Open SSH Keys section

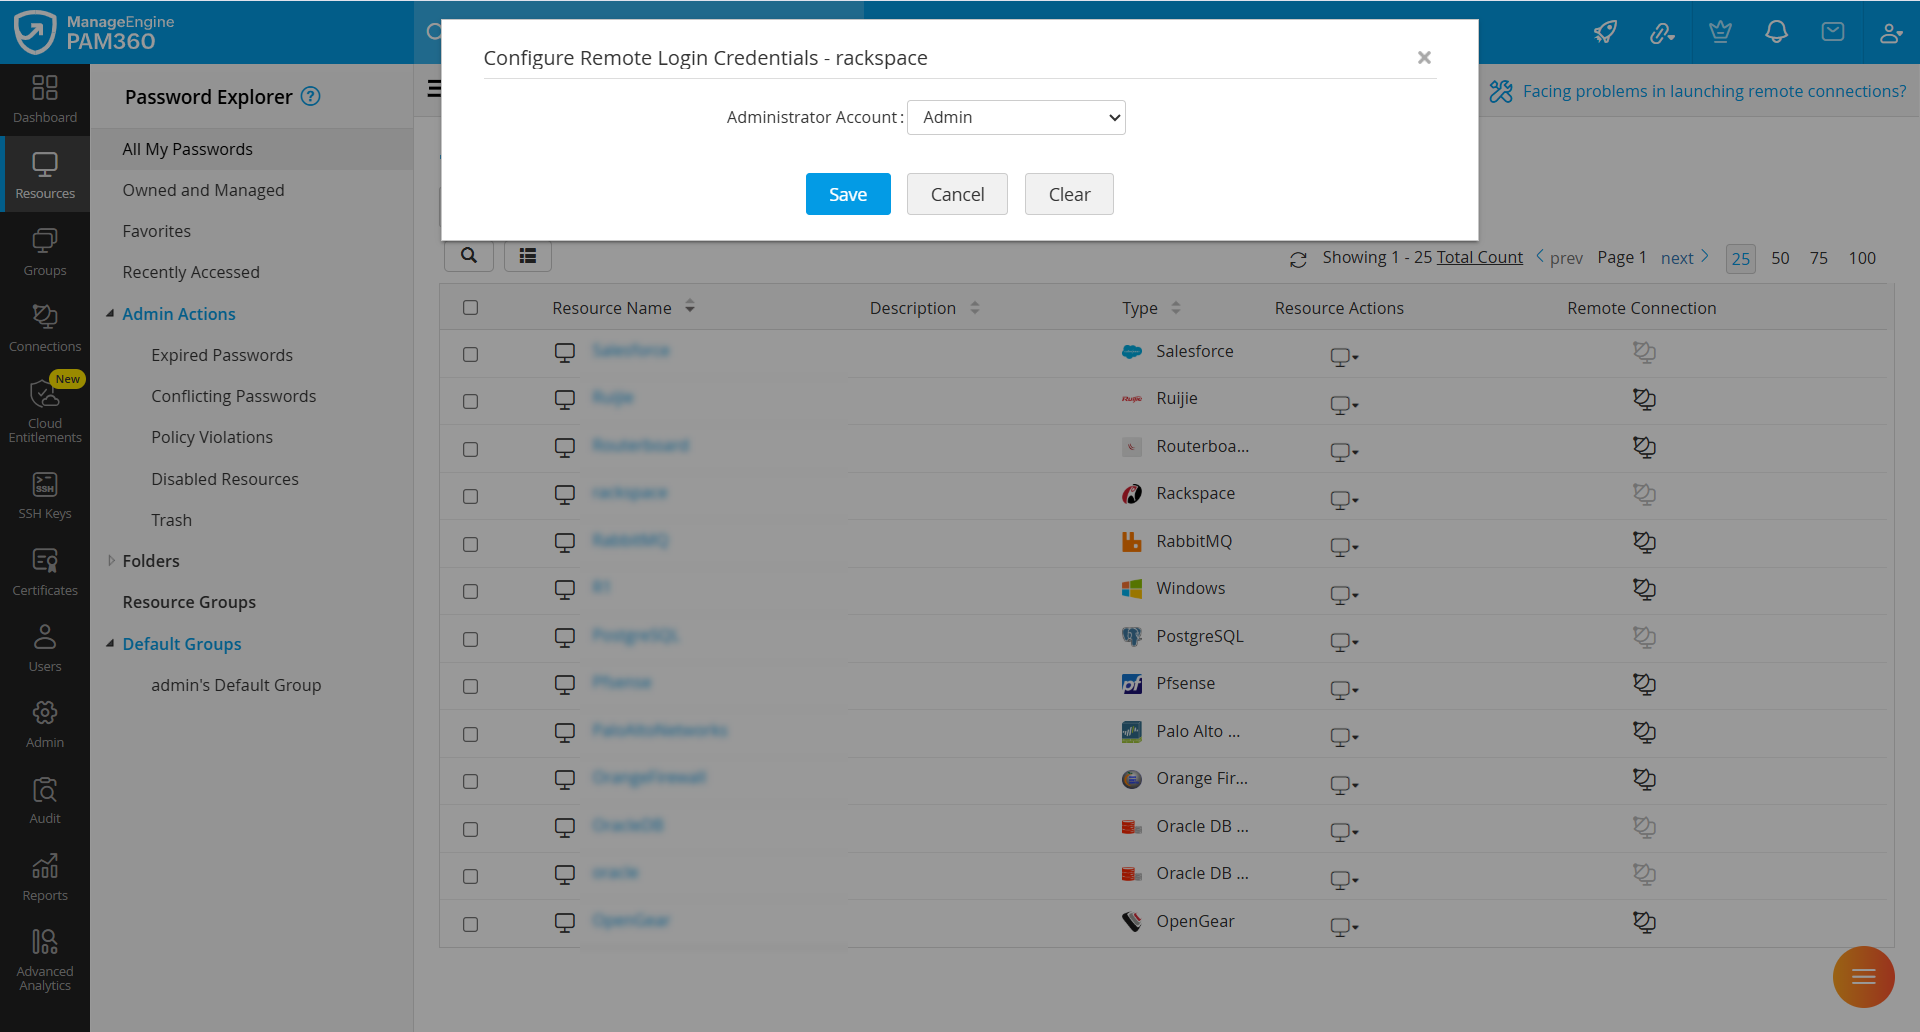(45, 496)
